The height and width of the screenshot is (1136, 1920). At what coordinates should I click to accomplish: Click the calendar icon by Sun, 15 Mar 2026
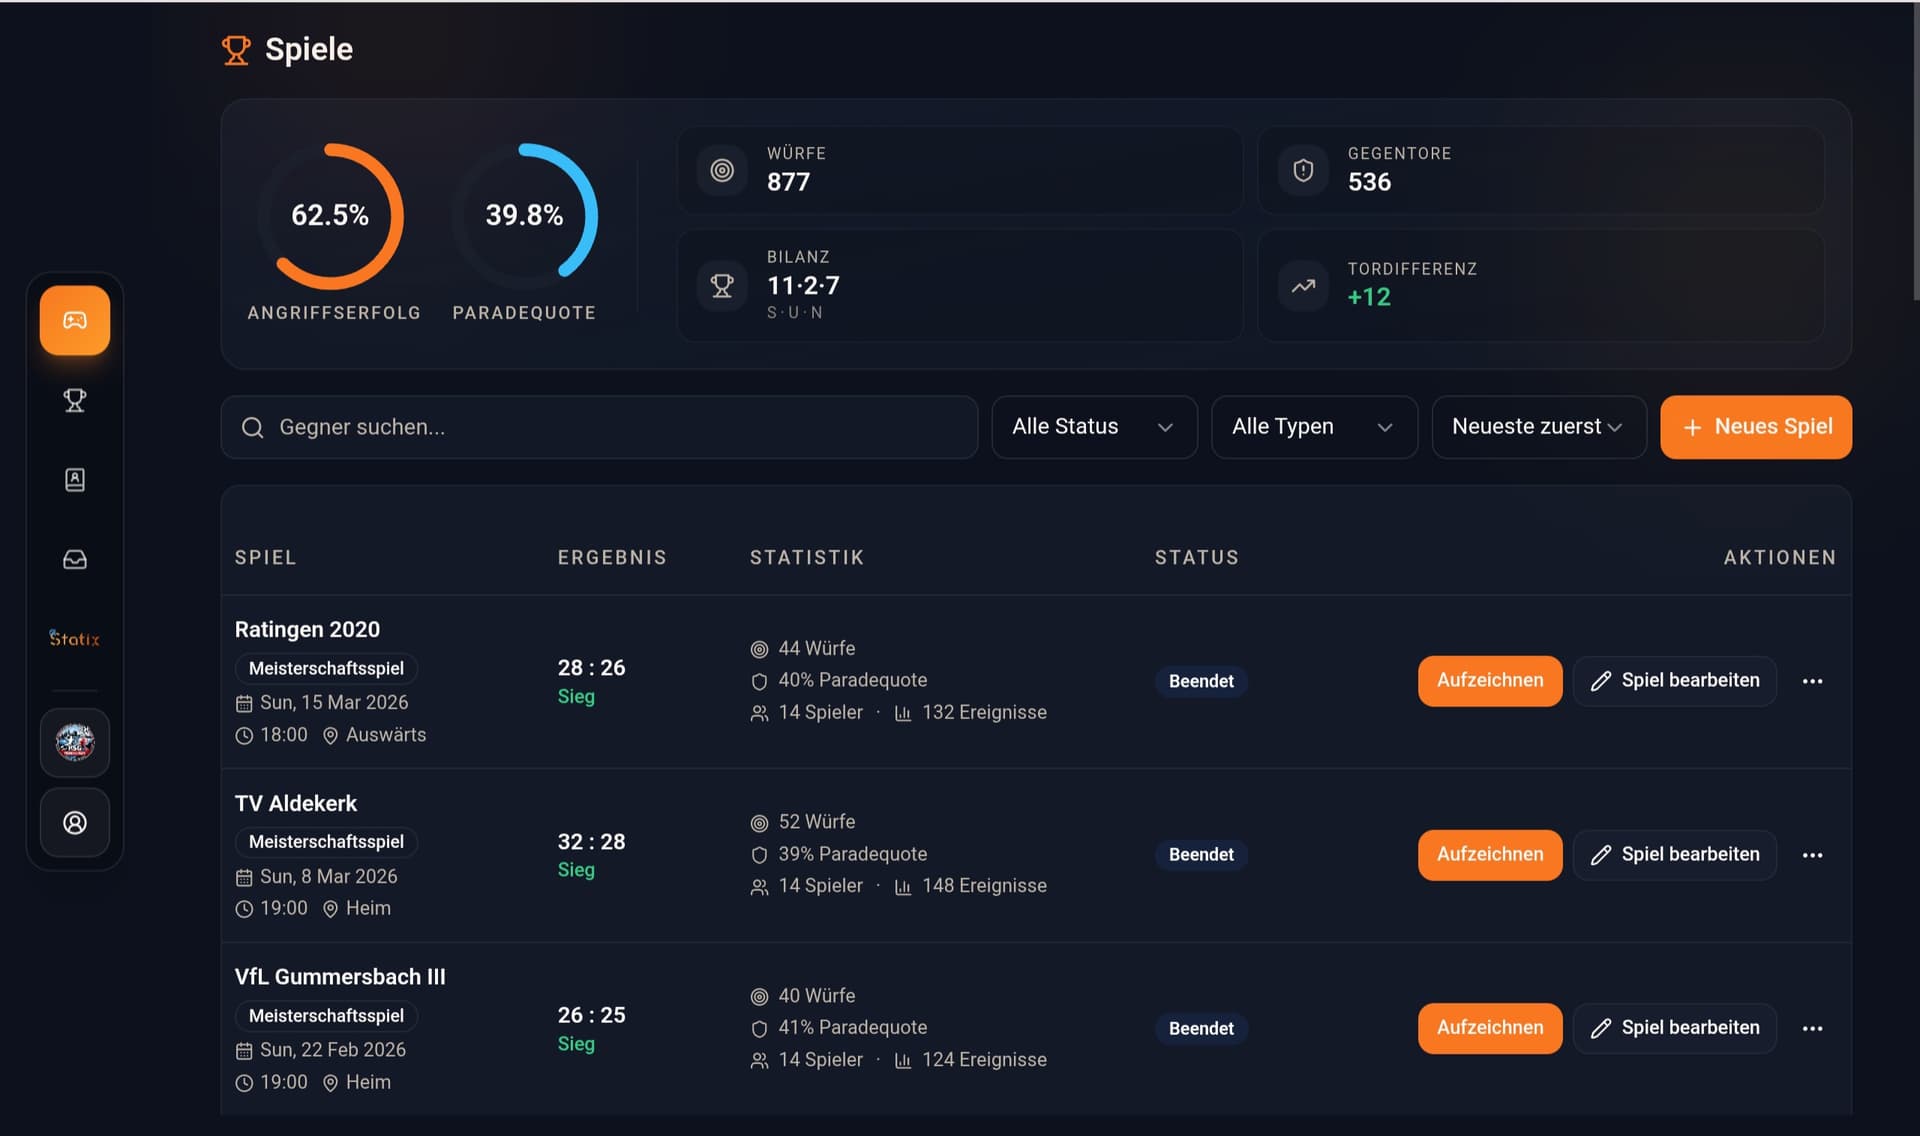244,704
